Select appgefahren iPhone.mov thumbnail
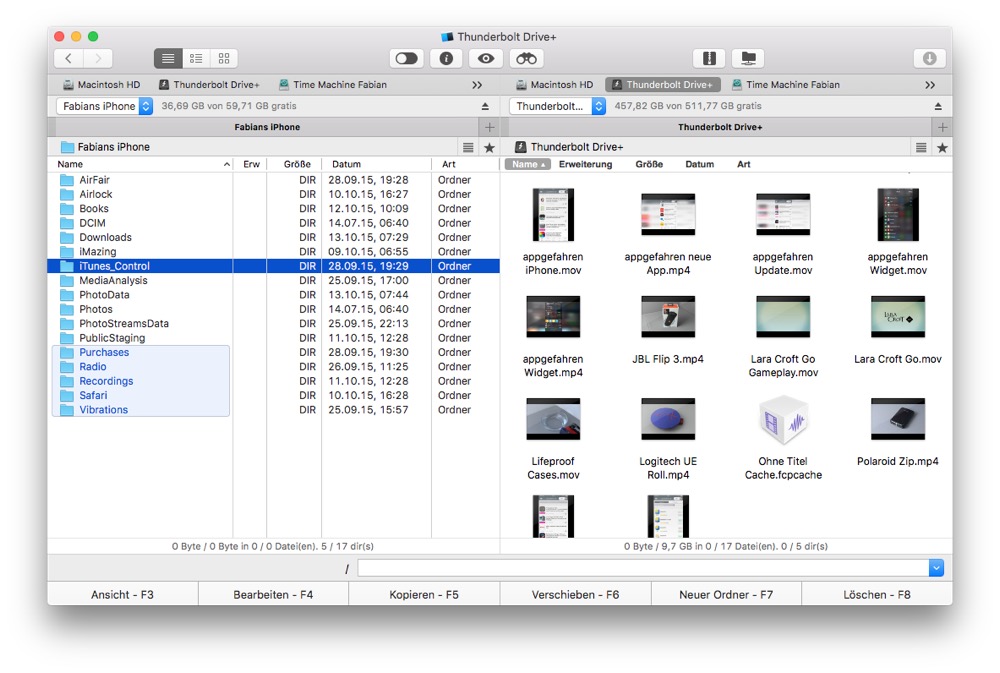The image size is (1000, 673). coord(553,215)
